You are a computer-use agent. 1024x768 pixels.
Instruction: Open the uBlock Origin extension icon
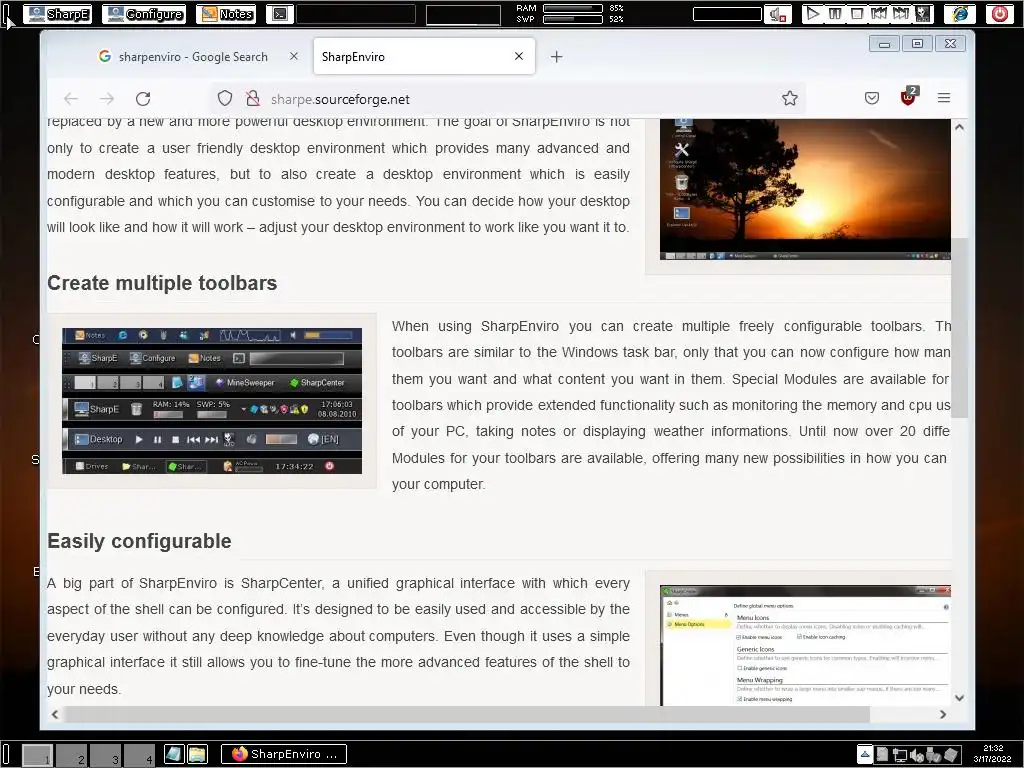[908, 97]
